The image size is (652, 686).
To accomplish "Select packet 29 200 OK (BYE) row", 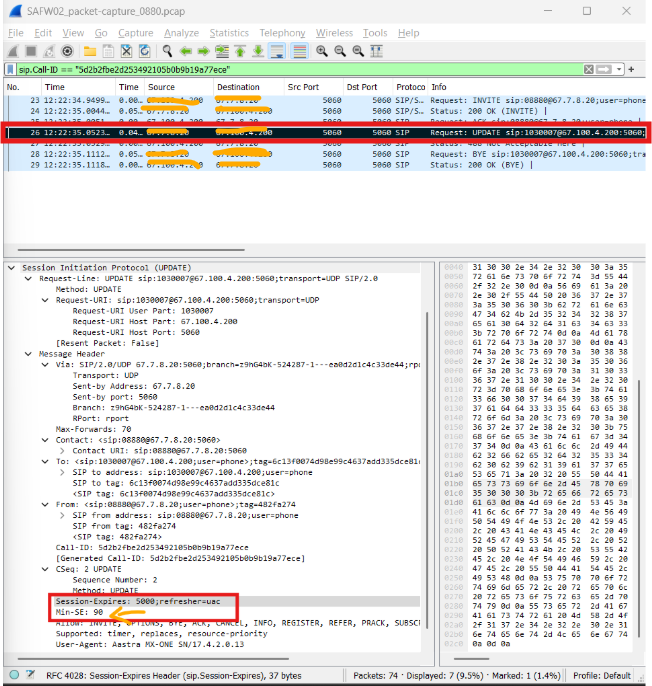I will click(325, 165).
